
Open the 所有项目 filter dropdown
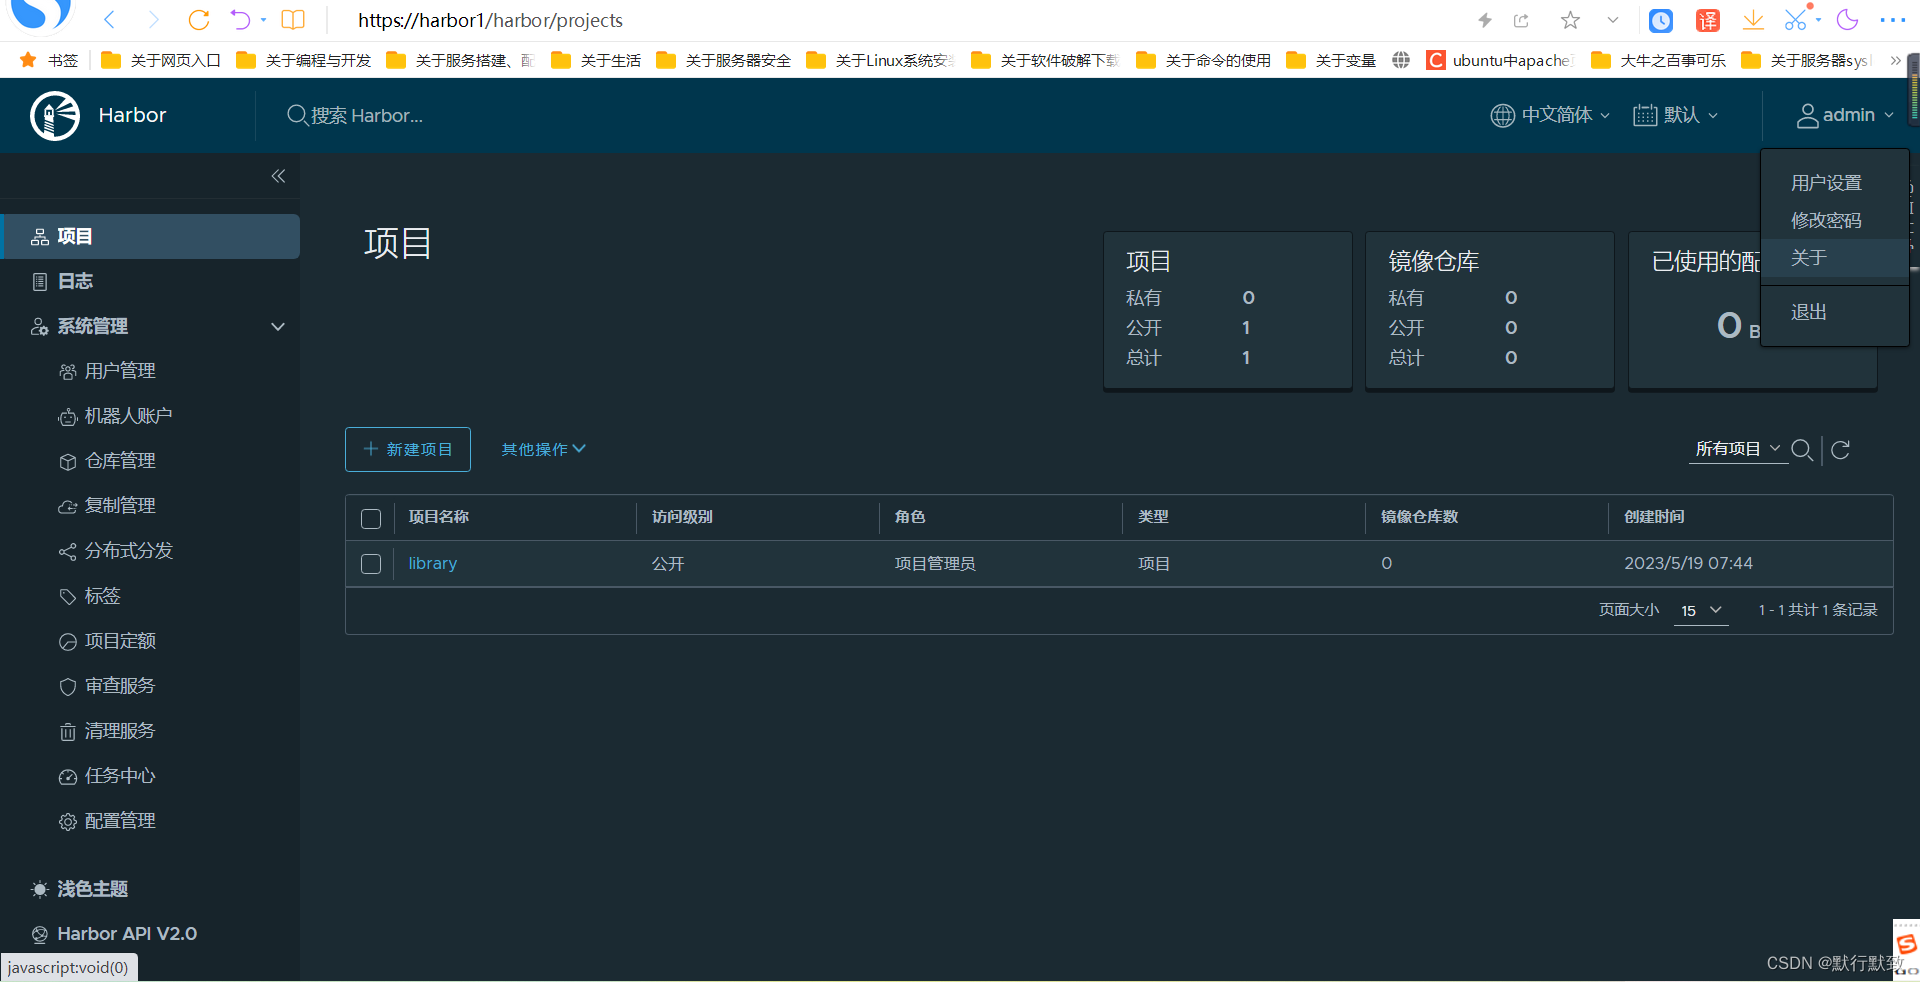pos(1737,449)
